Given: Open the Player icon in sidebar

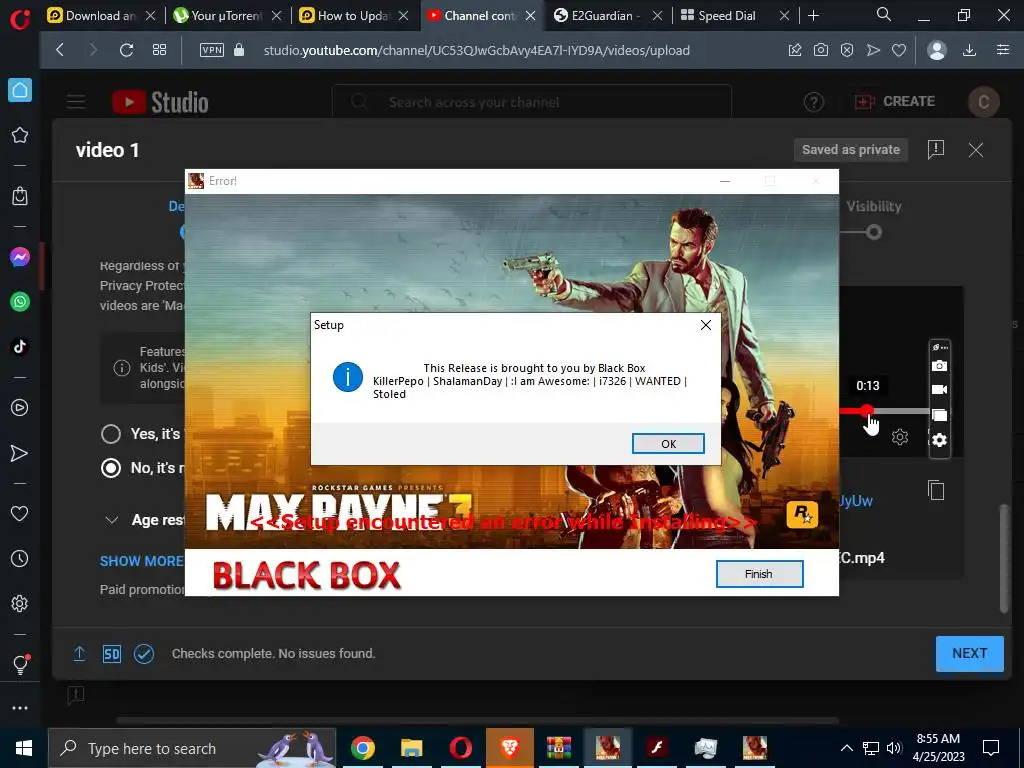Looking at the screenshot, I should (20, 408).
